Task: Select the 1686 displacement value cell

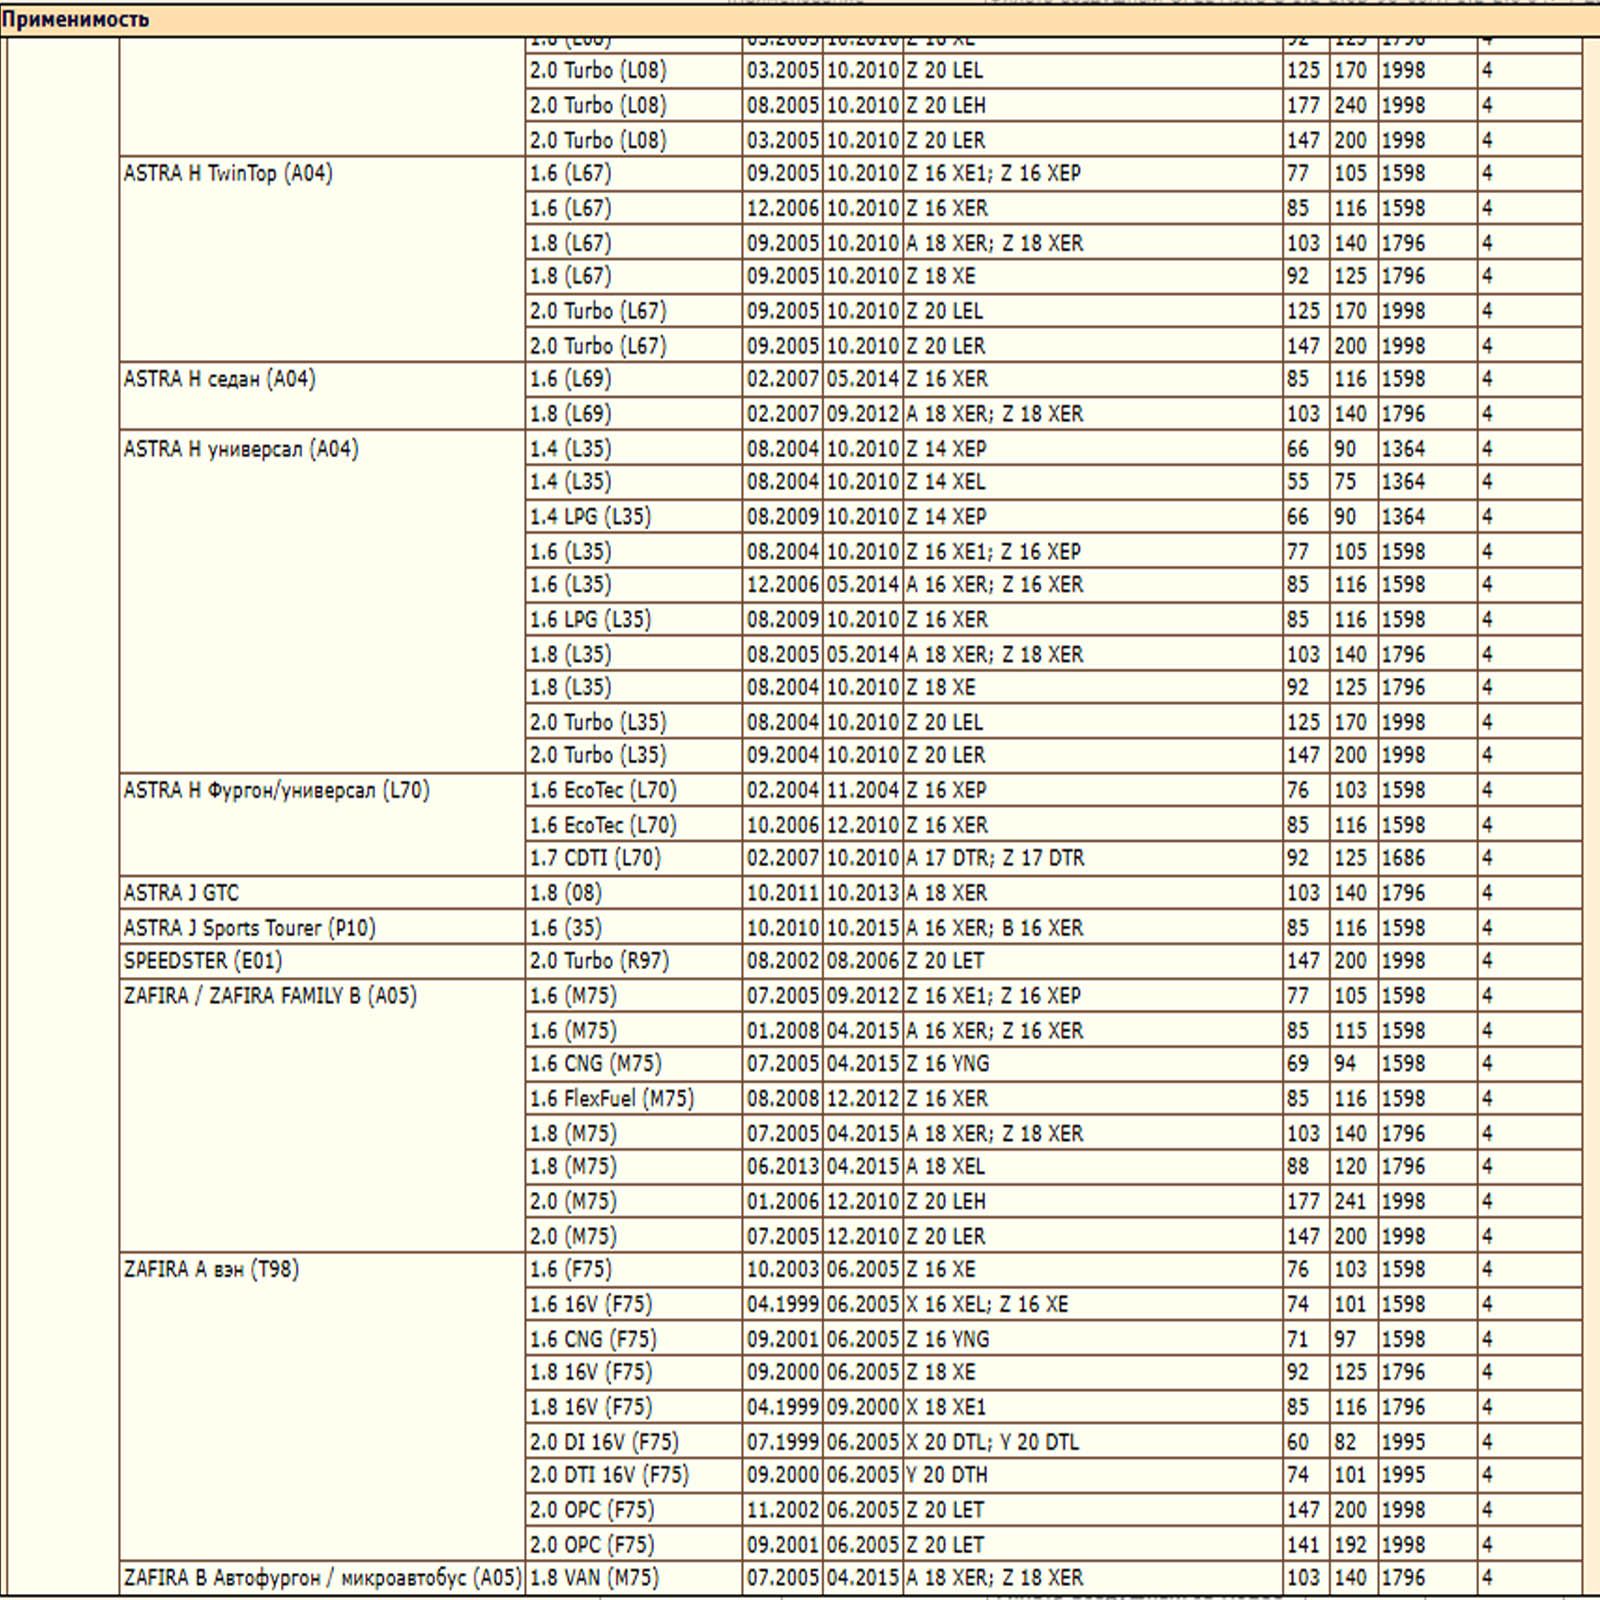Action: [x=1403, y=858]
